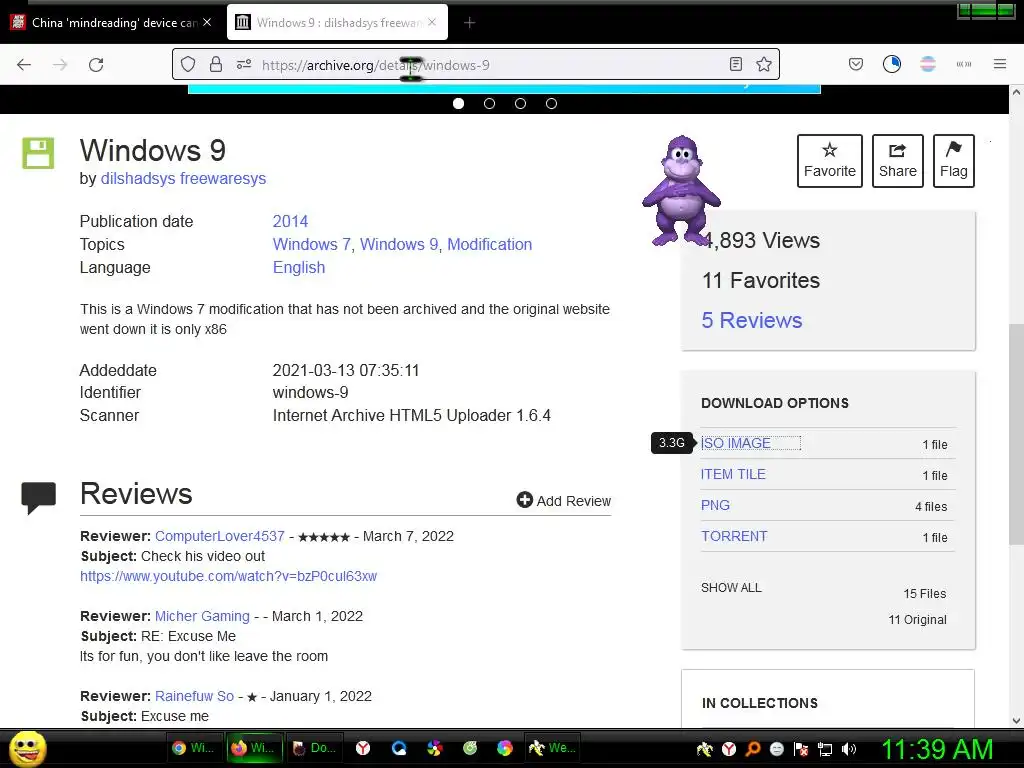Open the tray volume speaker icon

click(x=849, y=749)
